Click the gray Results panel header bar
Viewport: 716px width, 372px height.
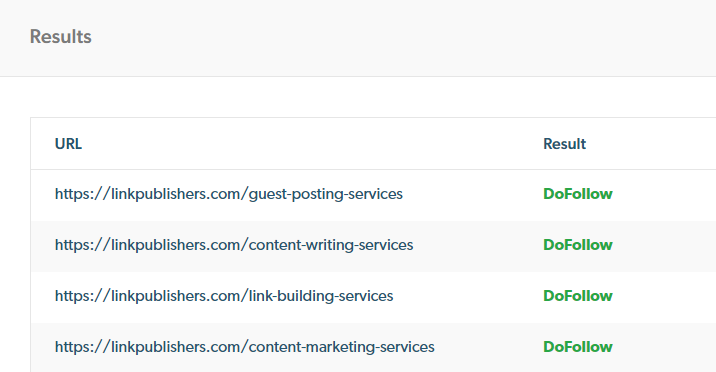358,38
